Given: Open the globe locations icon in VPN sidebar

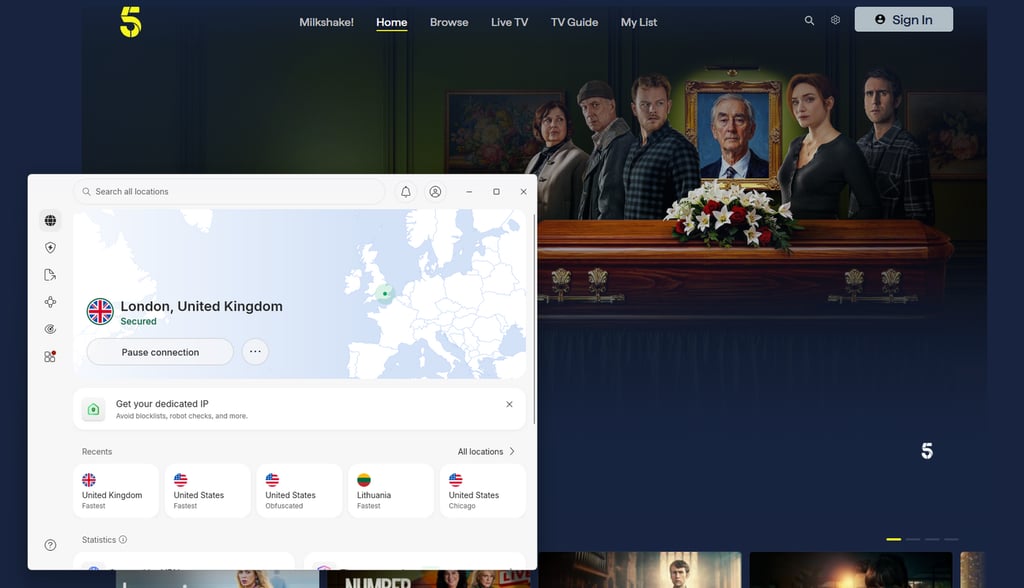Looking at the screenshot, I should pos(50,221).
